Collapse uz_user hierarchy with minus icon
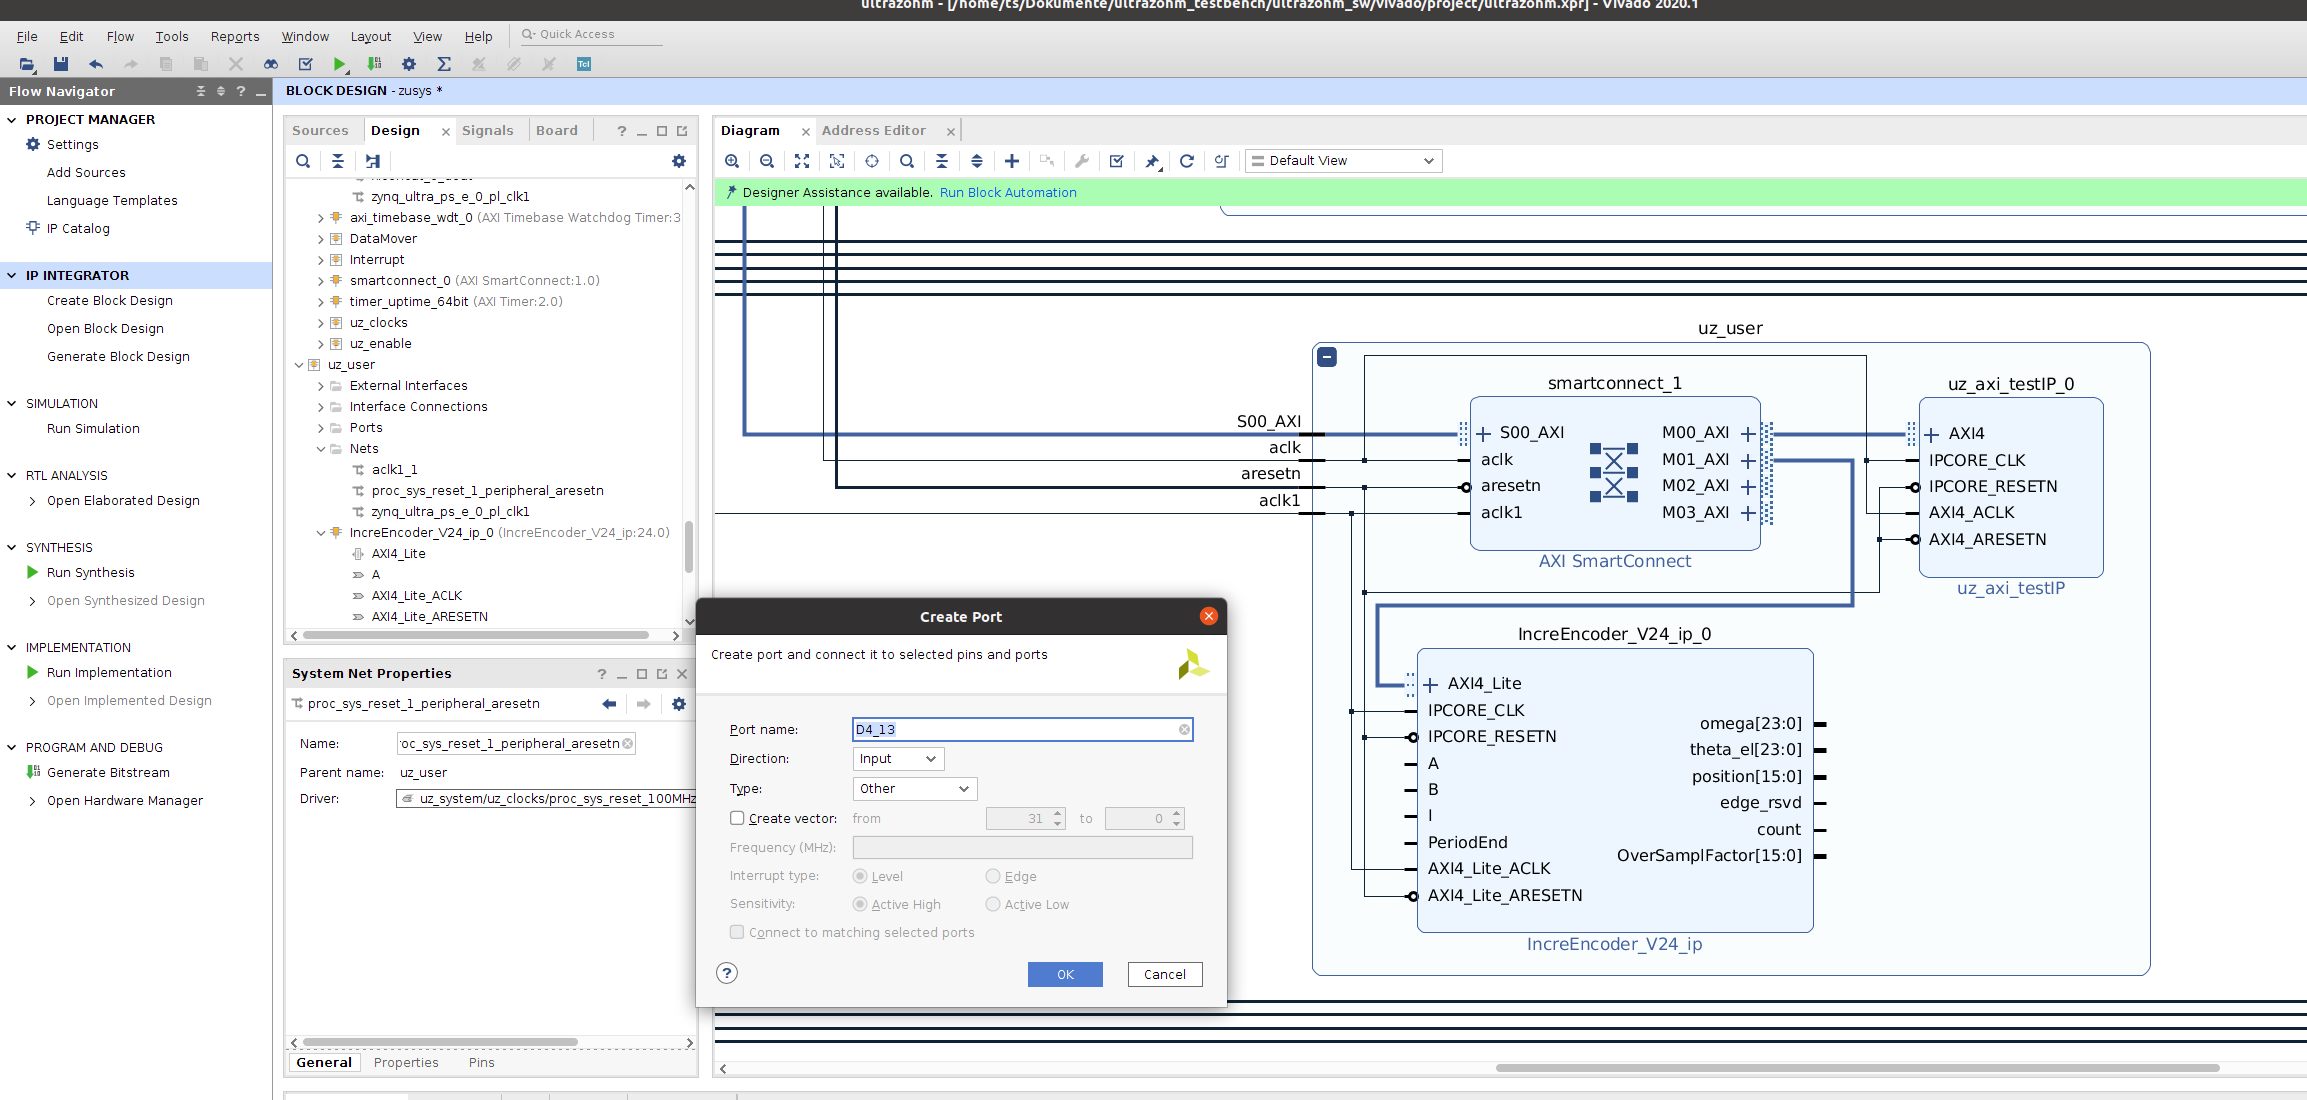The width and height of the screenshot is (2307, 1100). [1327, 357]
